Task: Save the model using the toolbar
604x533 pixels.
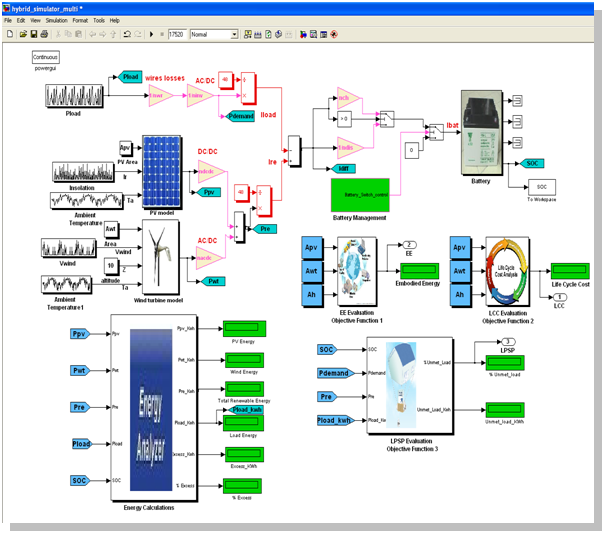Action: coord(33,34)
